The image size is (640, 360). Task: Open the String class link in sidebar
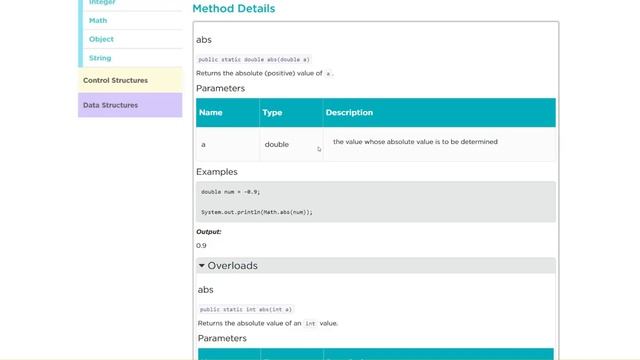click(x=100, y=58)
